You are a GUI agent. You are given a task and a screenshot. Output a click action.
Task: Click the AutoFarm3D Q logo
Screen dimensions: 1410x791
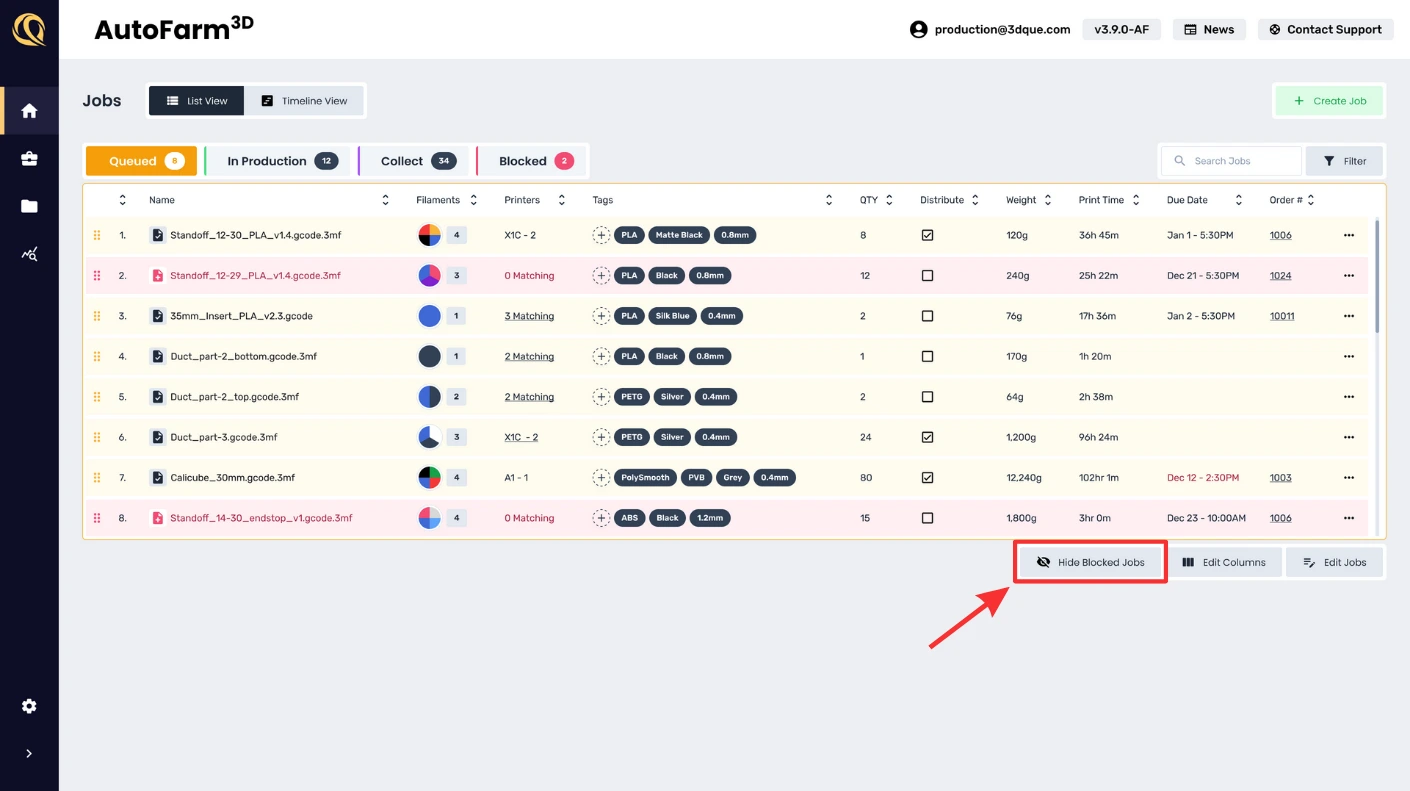tap(29, 29)
